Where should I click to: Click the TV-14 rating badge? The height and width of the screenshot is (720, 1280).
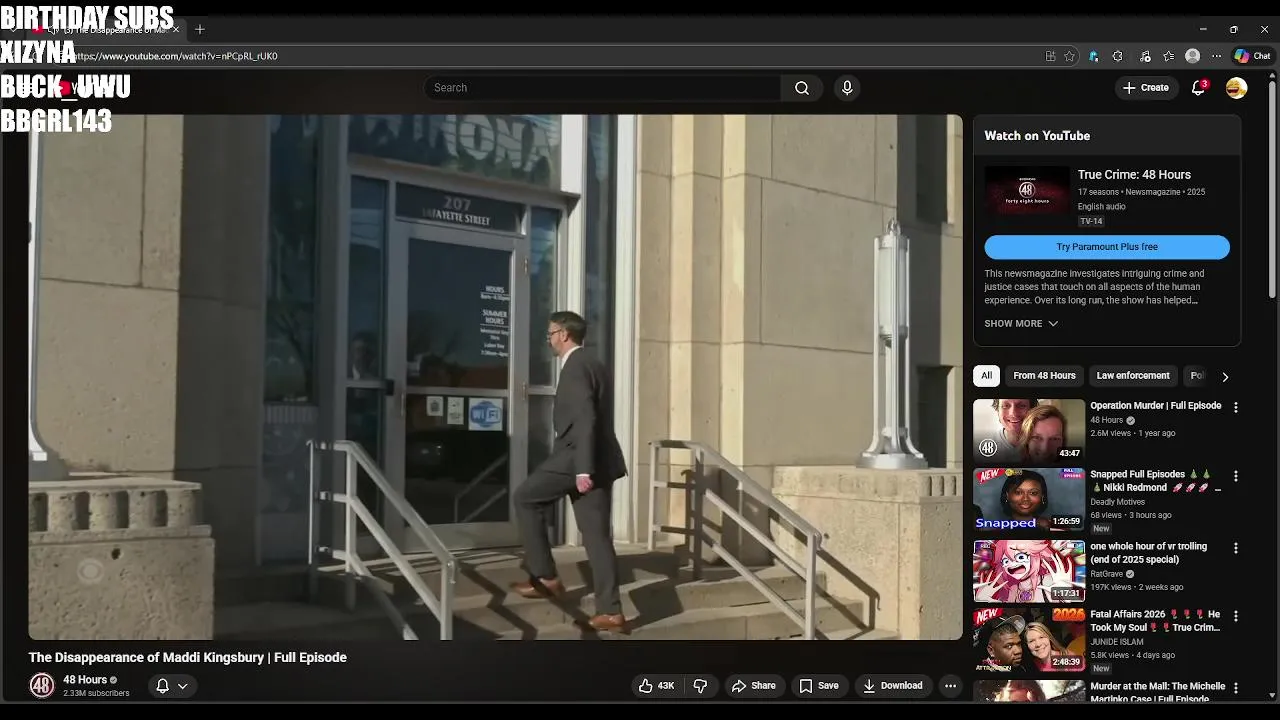tap(1091, 222)
